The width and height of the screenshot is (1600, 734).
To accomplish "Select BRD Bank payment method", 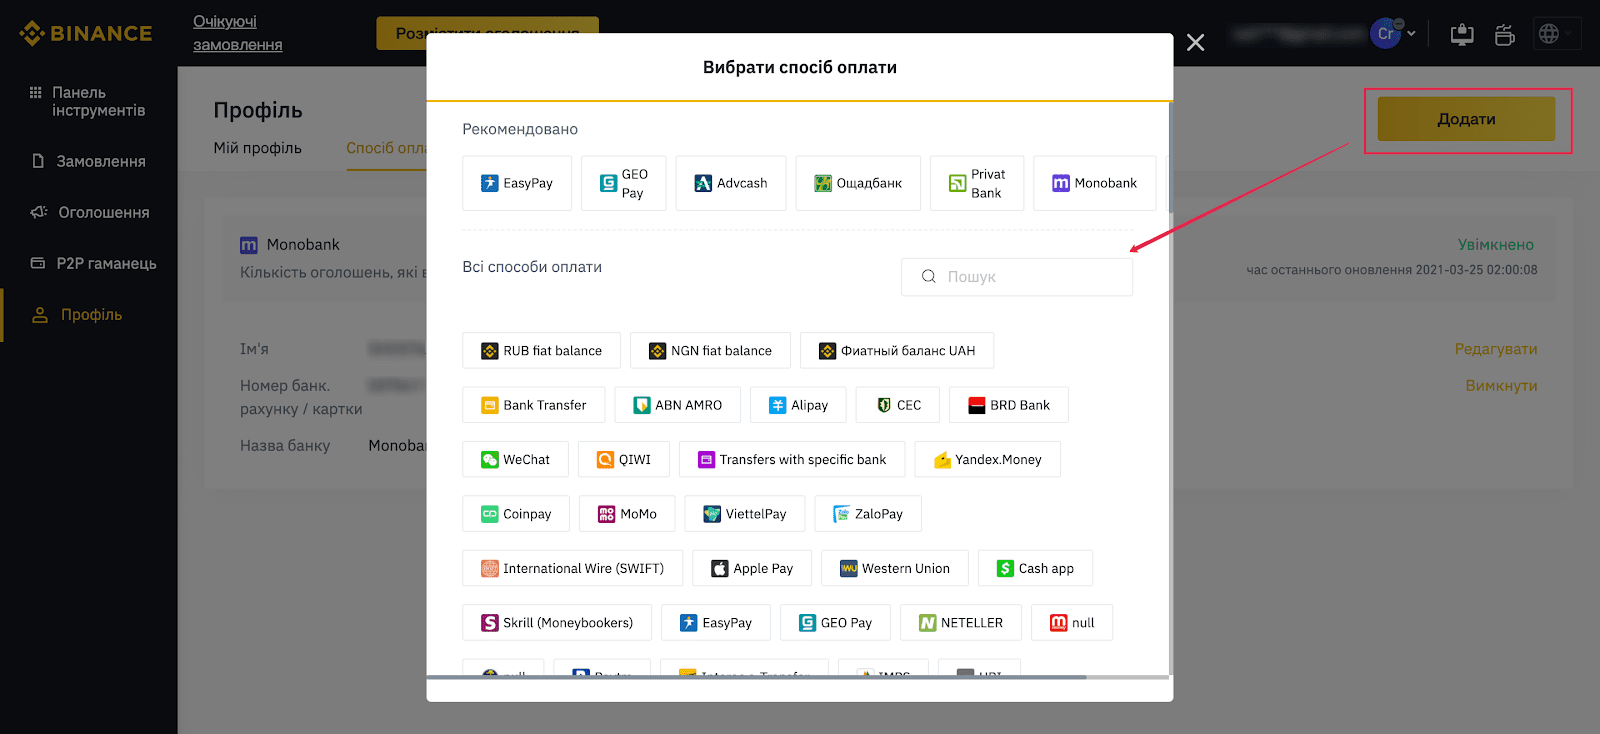I will [1009, 405].
